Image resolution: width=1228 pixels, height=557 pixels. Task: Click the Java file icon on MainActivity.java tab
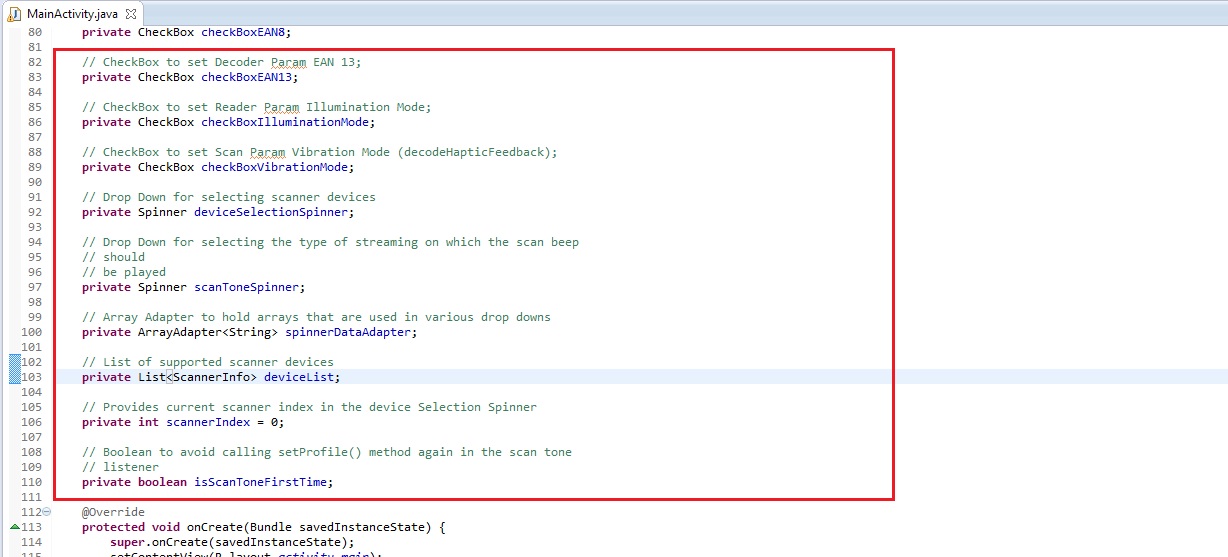point(15,14)
